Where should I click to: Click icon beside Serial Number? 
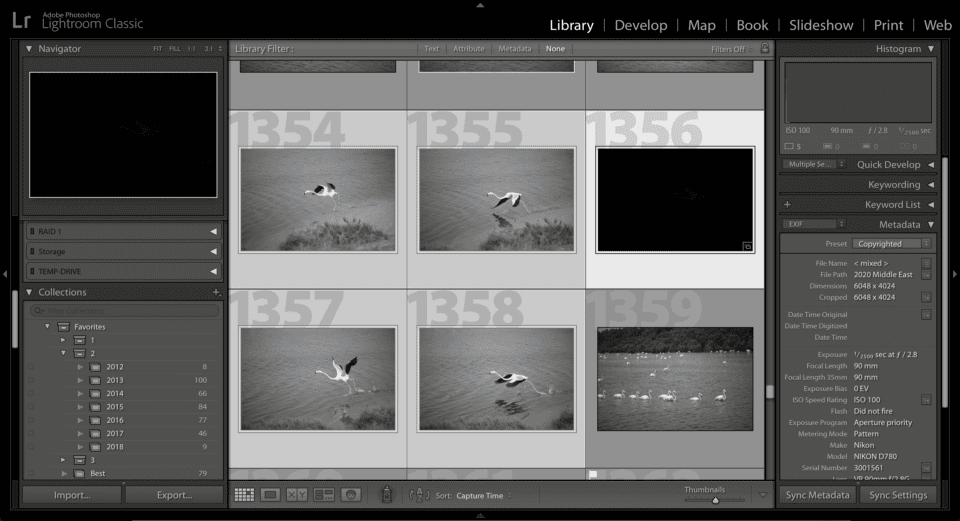tap(926, 468)
